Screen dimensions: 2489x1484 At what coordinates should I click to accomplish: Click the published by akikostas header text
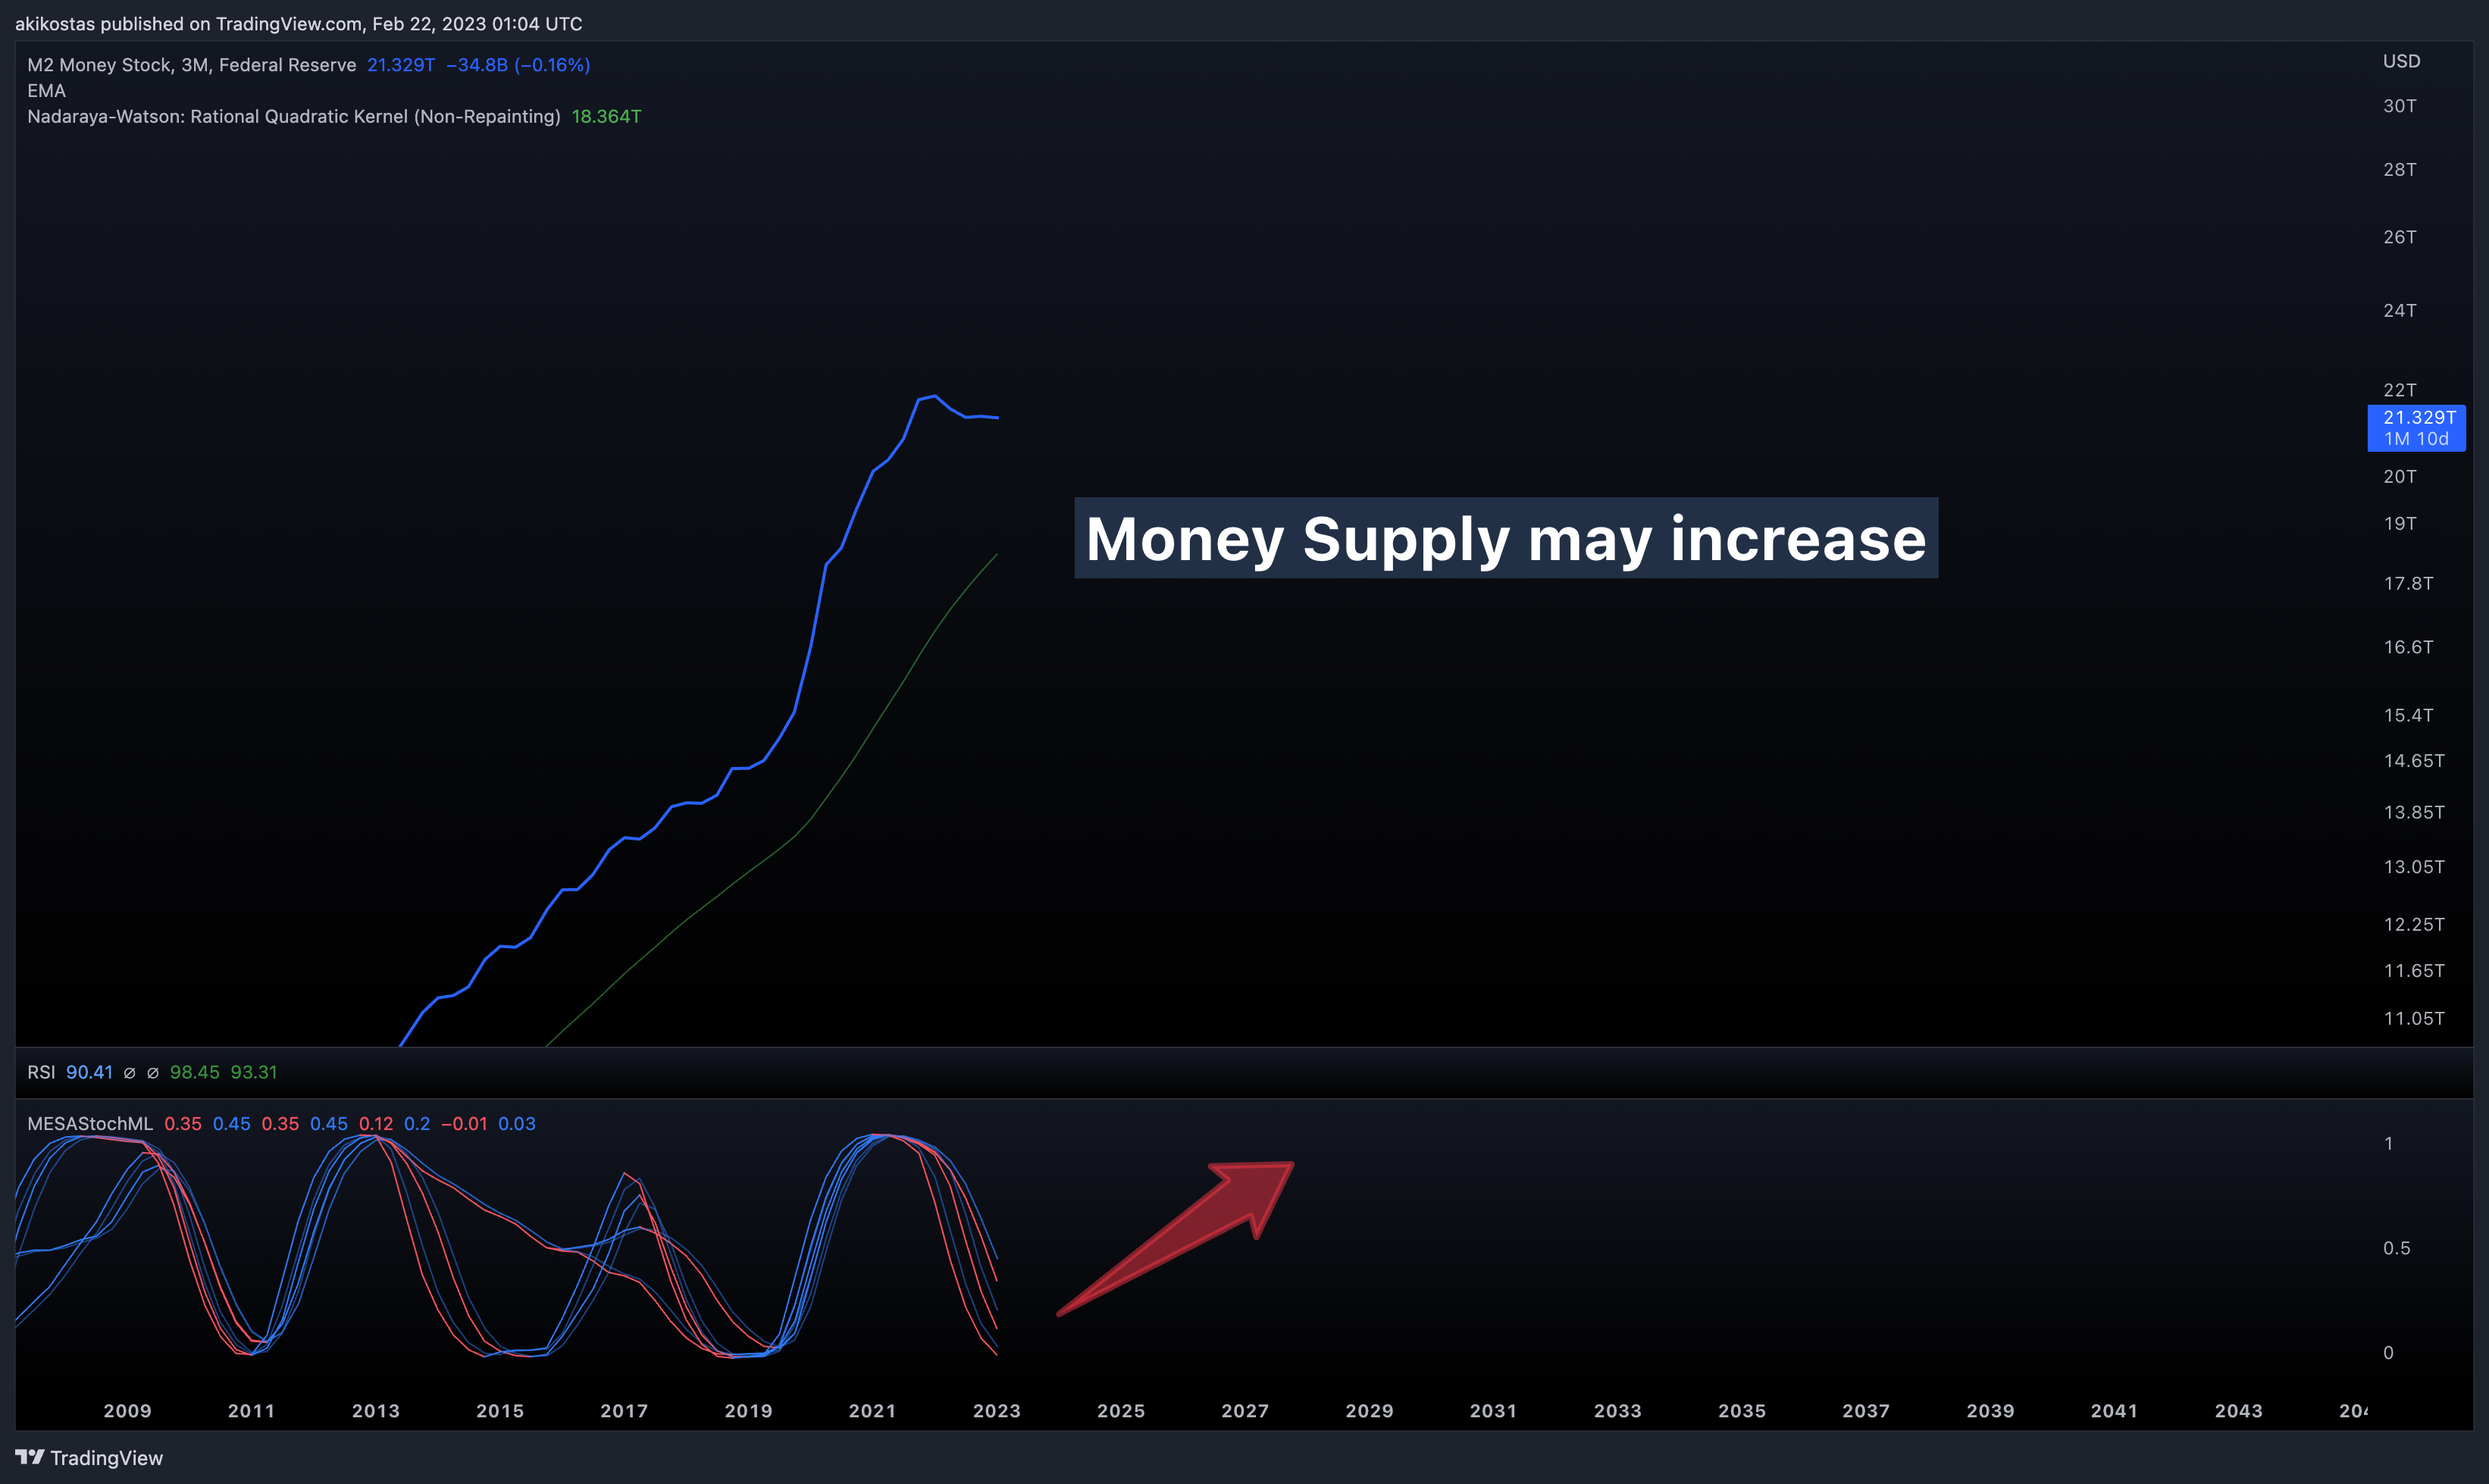coord(298,23)
